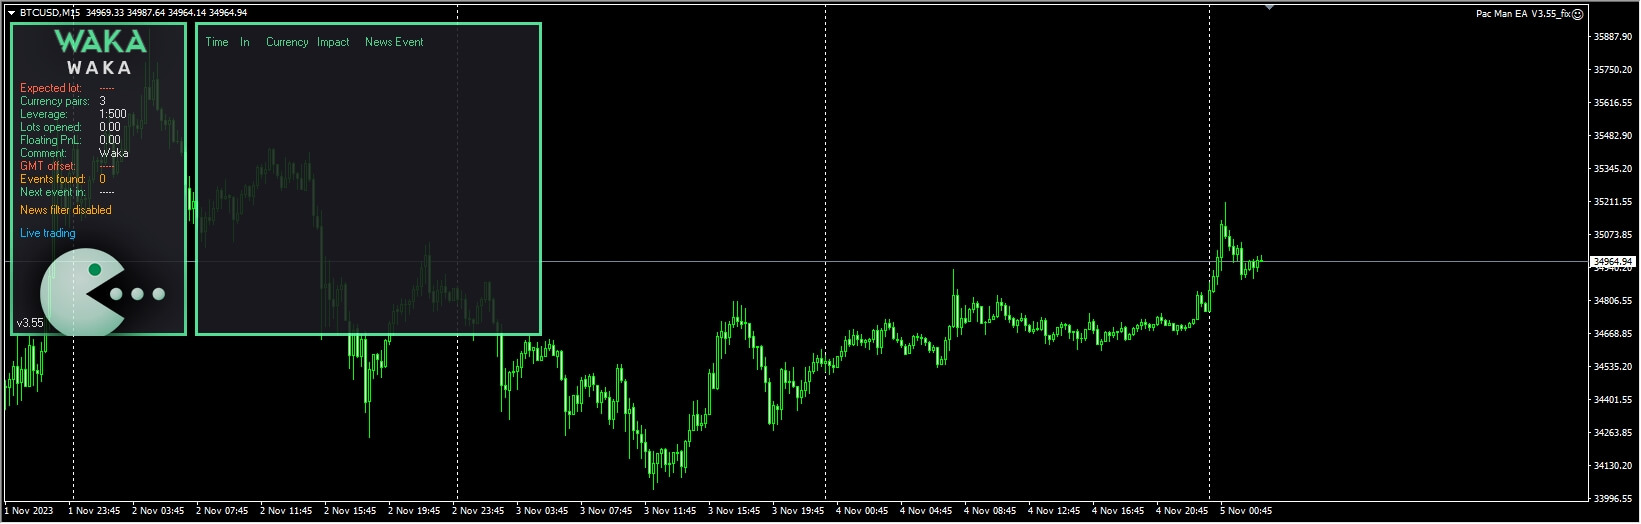The image size is (1641, 524).
Task: Click the '4 Nov 16:45' time axis label
Action: pos(1118,511)
